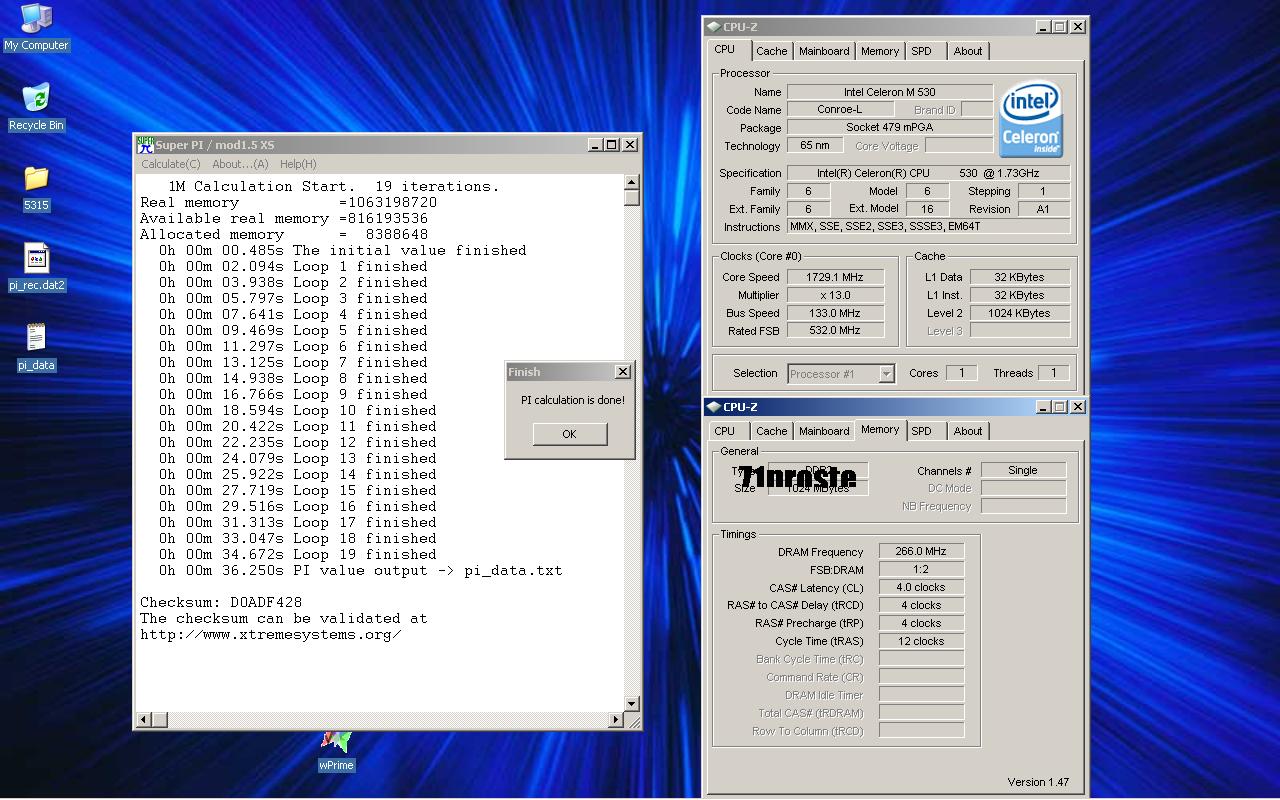Click the Instructions field listing MMX, SSE
The height and width of the screenshot is (800, 1280).
(928, 226)
